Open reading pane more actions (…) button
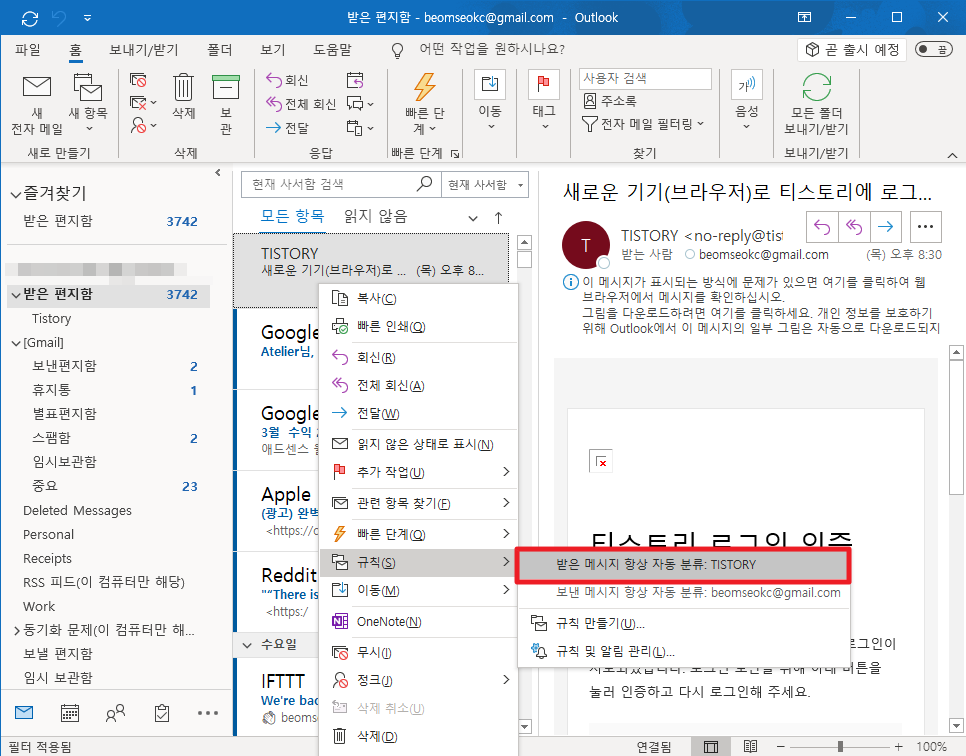Screen dimensions: 966x756 (x=925, y=227)
